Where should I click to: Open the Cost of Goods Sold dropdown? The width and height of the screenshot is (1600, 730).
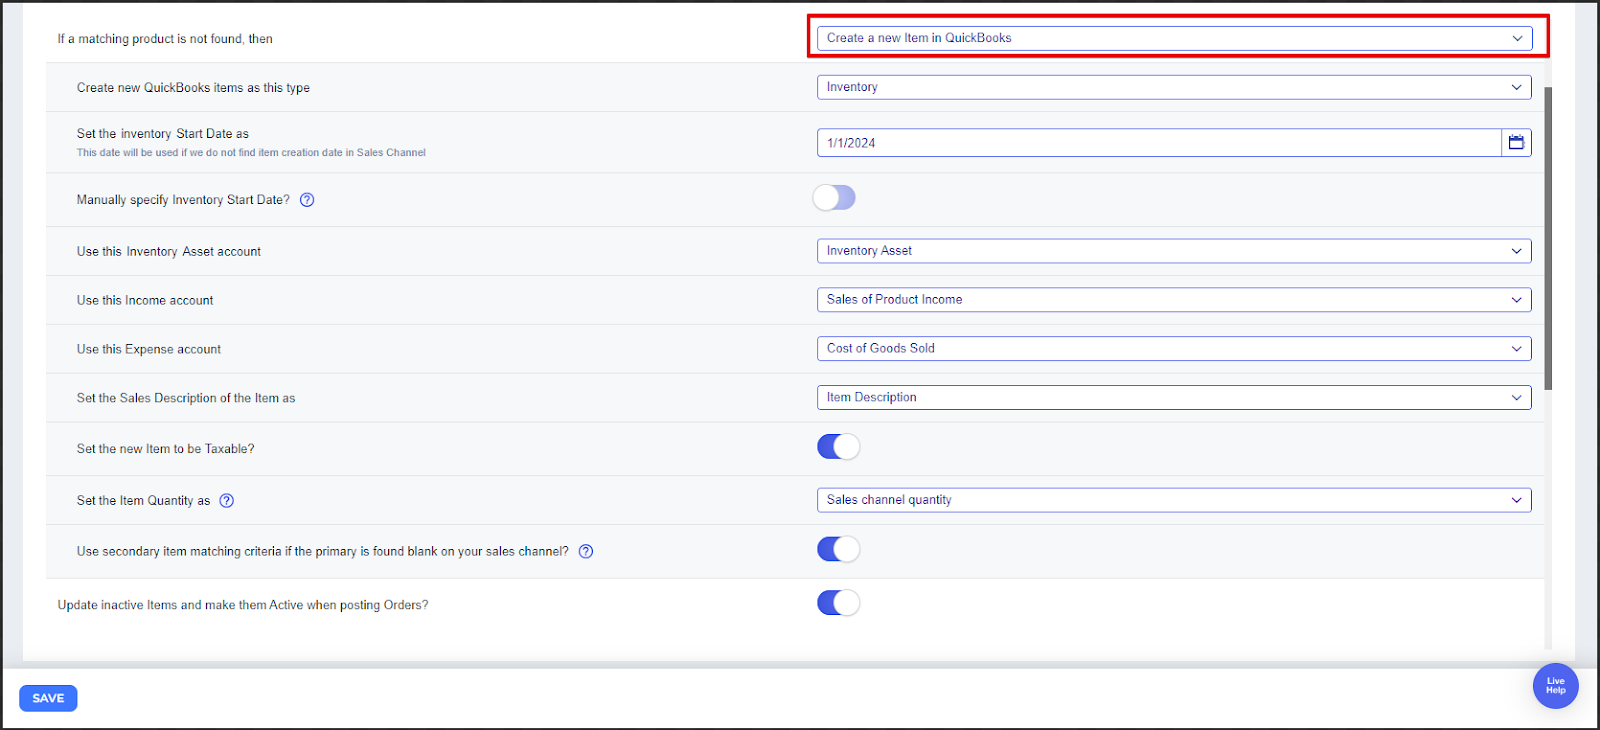pos(1174,349)
